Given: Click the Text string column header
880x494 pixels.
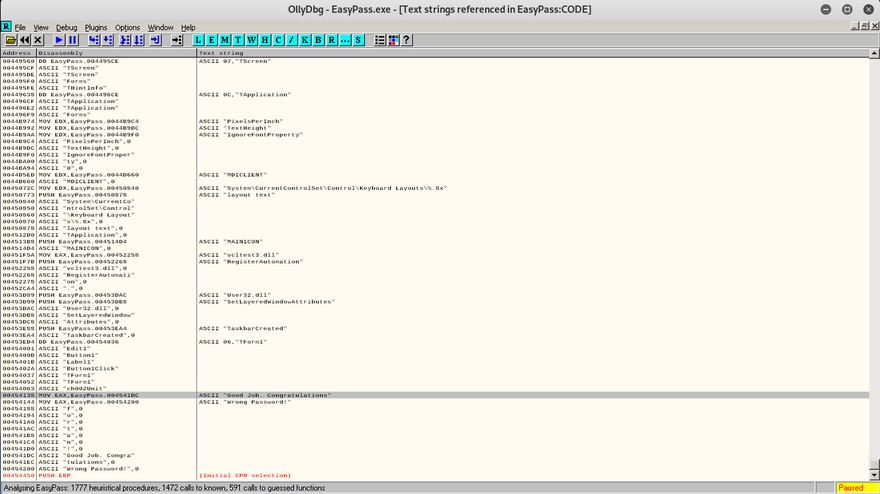Looking at the screenshot, I should pyautogui.click(x=533, y=53).
